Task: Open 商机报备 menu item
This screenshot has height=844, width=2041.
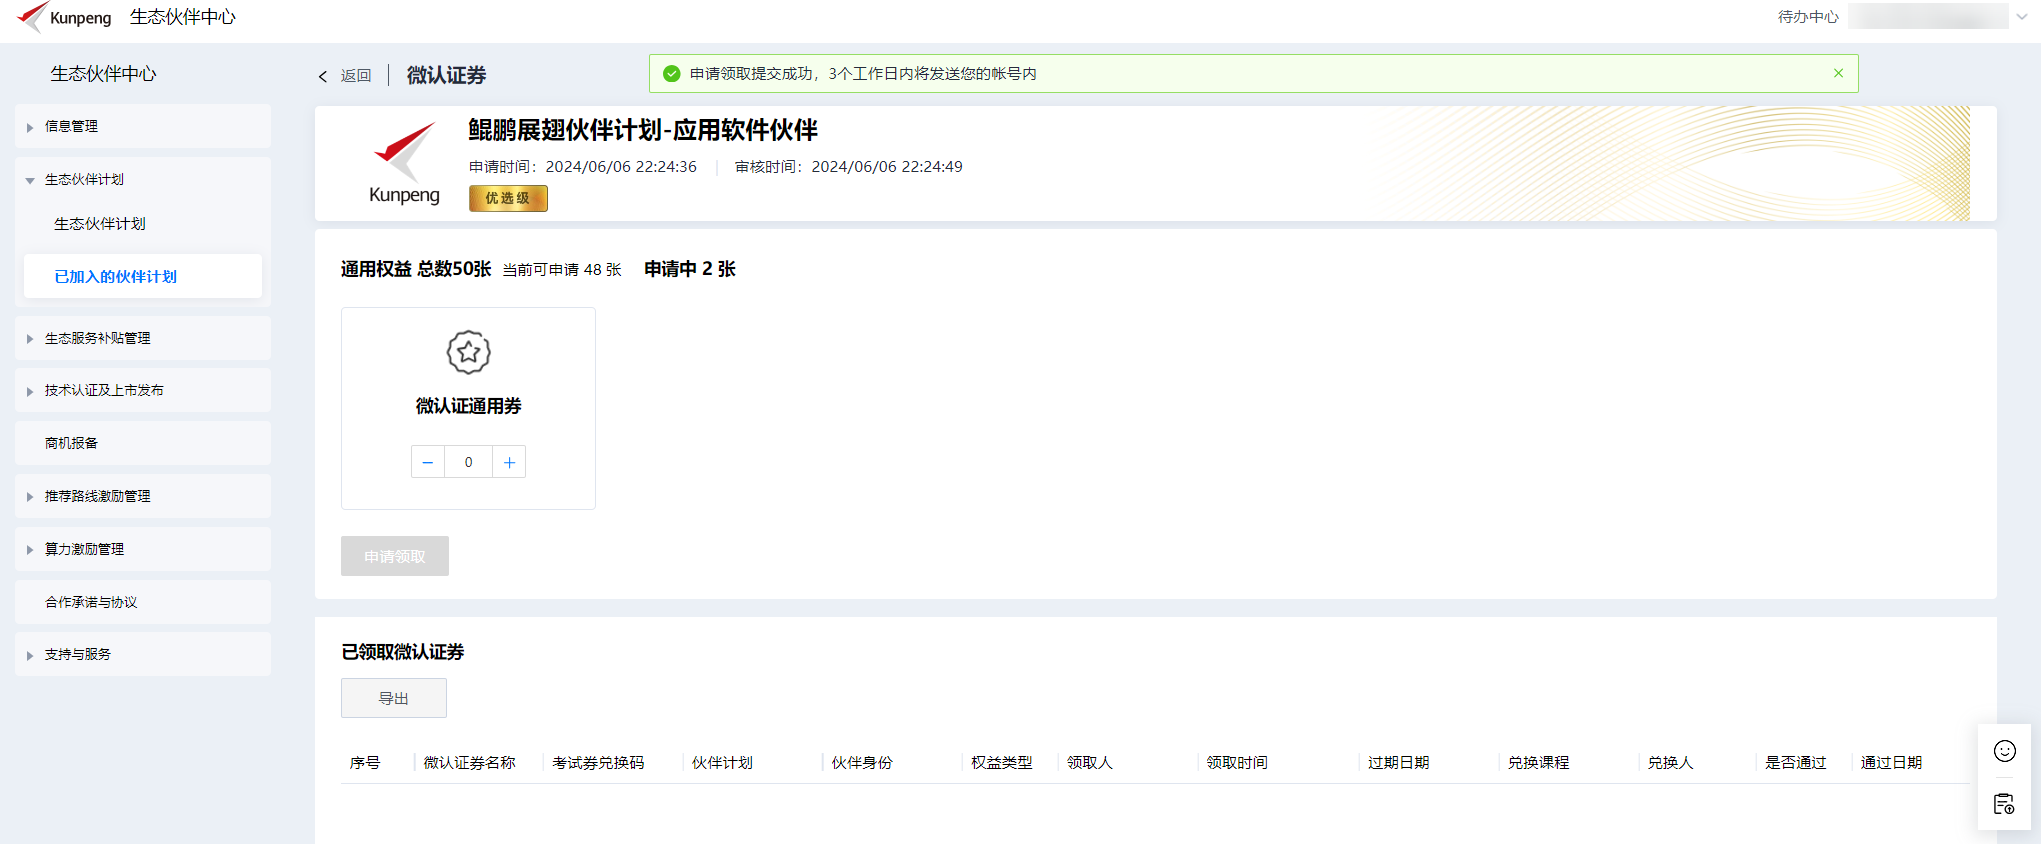Action: point(143,443)
